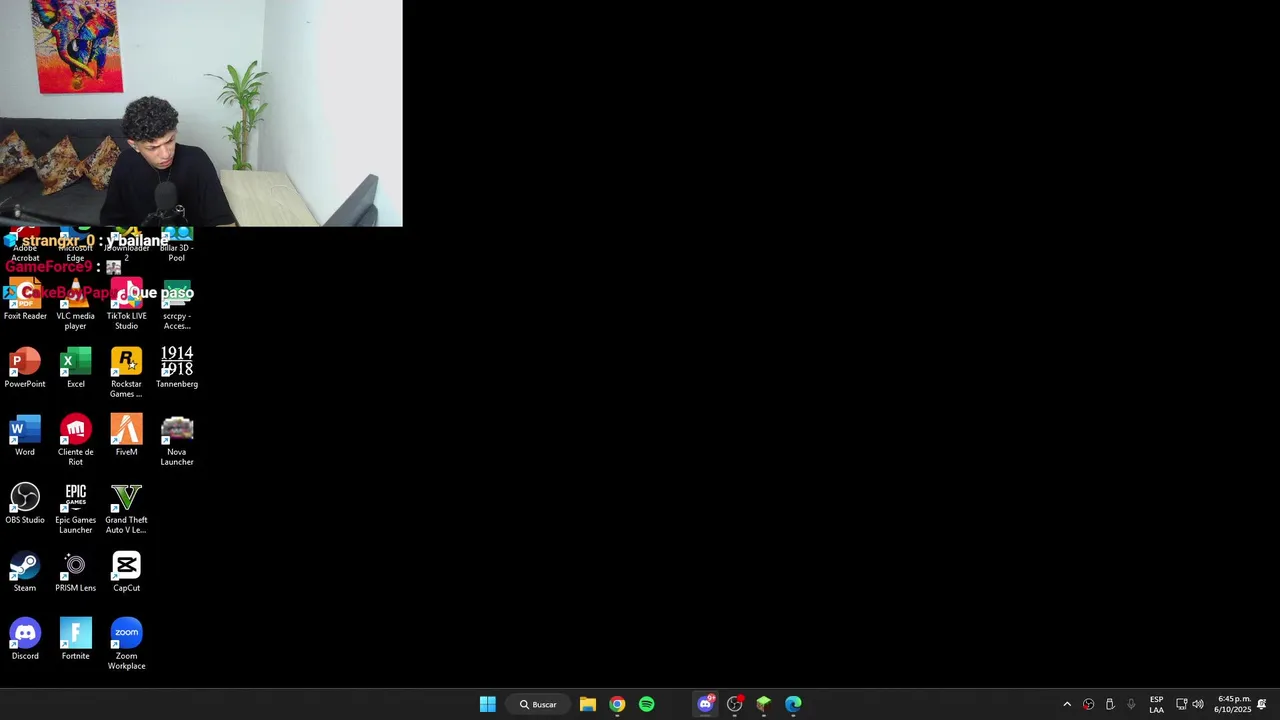Viewport: 1280px width, 720px height.
Task: Select the Excel desktop shortcut
Action: (75, 368)
